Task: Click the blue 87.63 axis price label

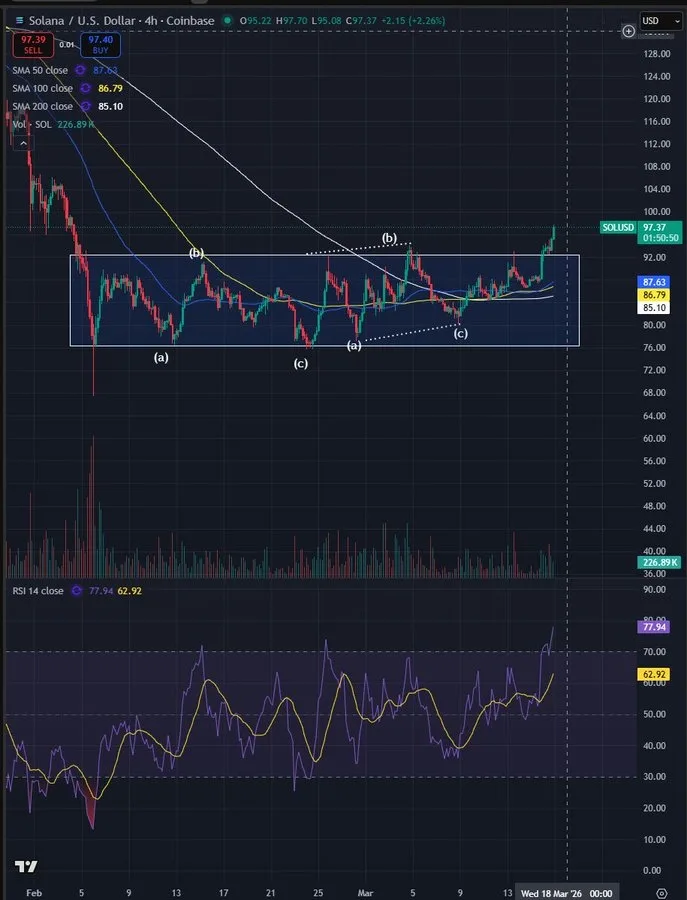Action: pyautogui.click(x=654, y=282)
